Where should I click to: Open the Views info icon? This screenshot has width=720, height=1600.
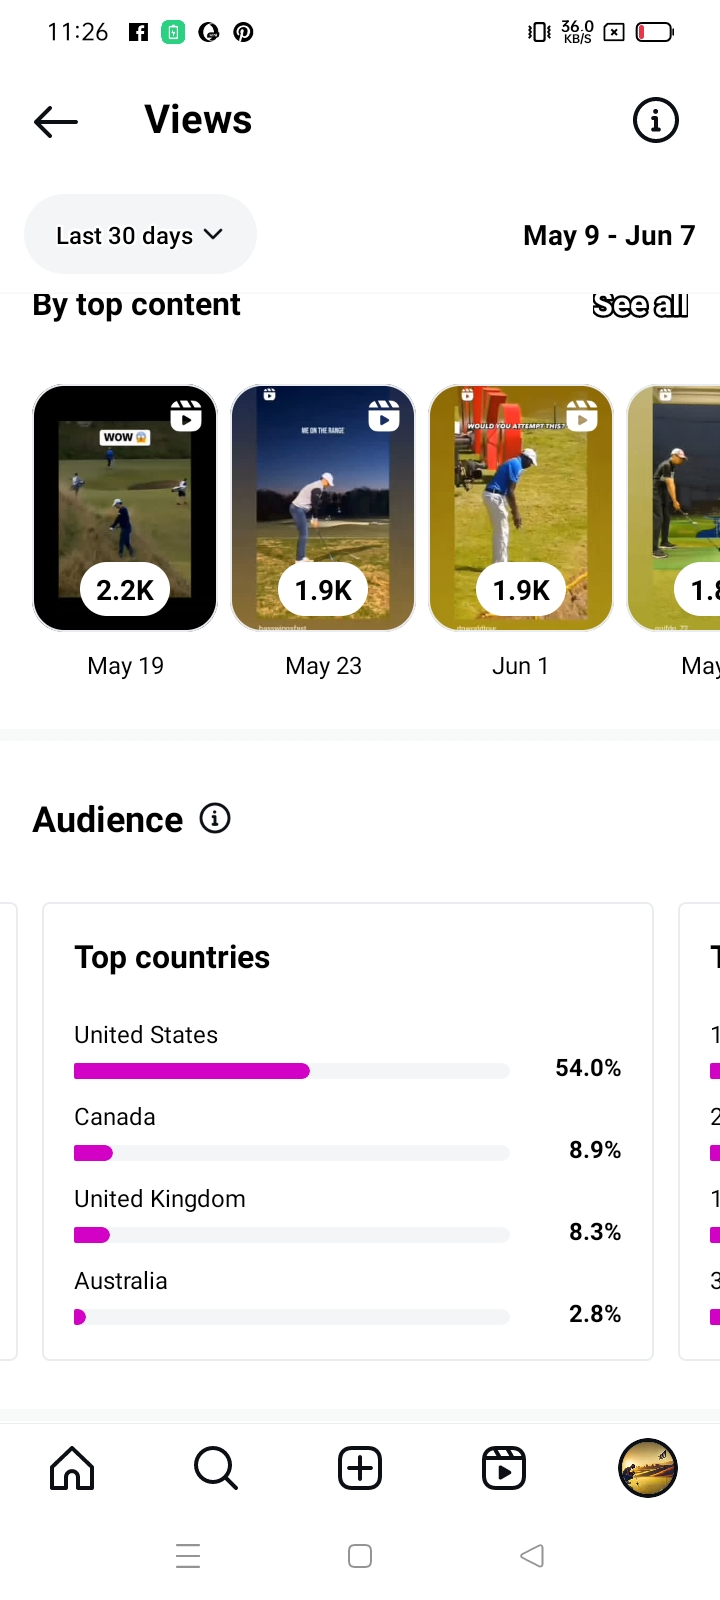point(655,121)
